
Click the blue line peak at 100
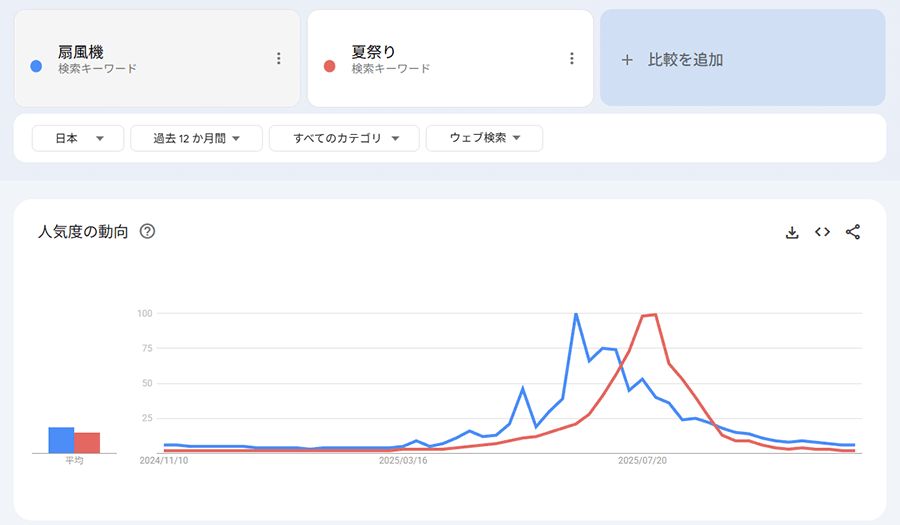(576, 314)
